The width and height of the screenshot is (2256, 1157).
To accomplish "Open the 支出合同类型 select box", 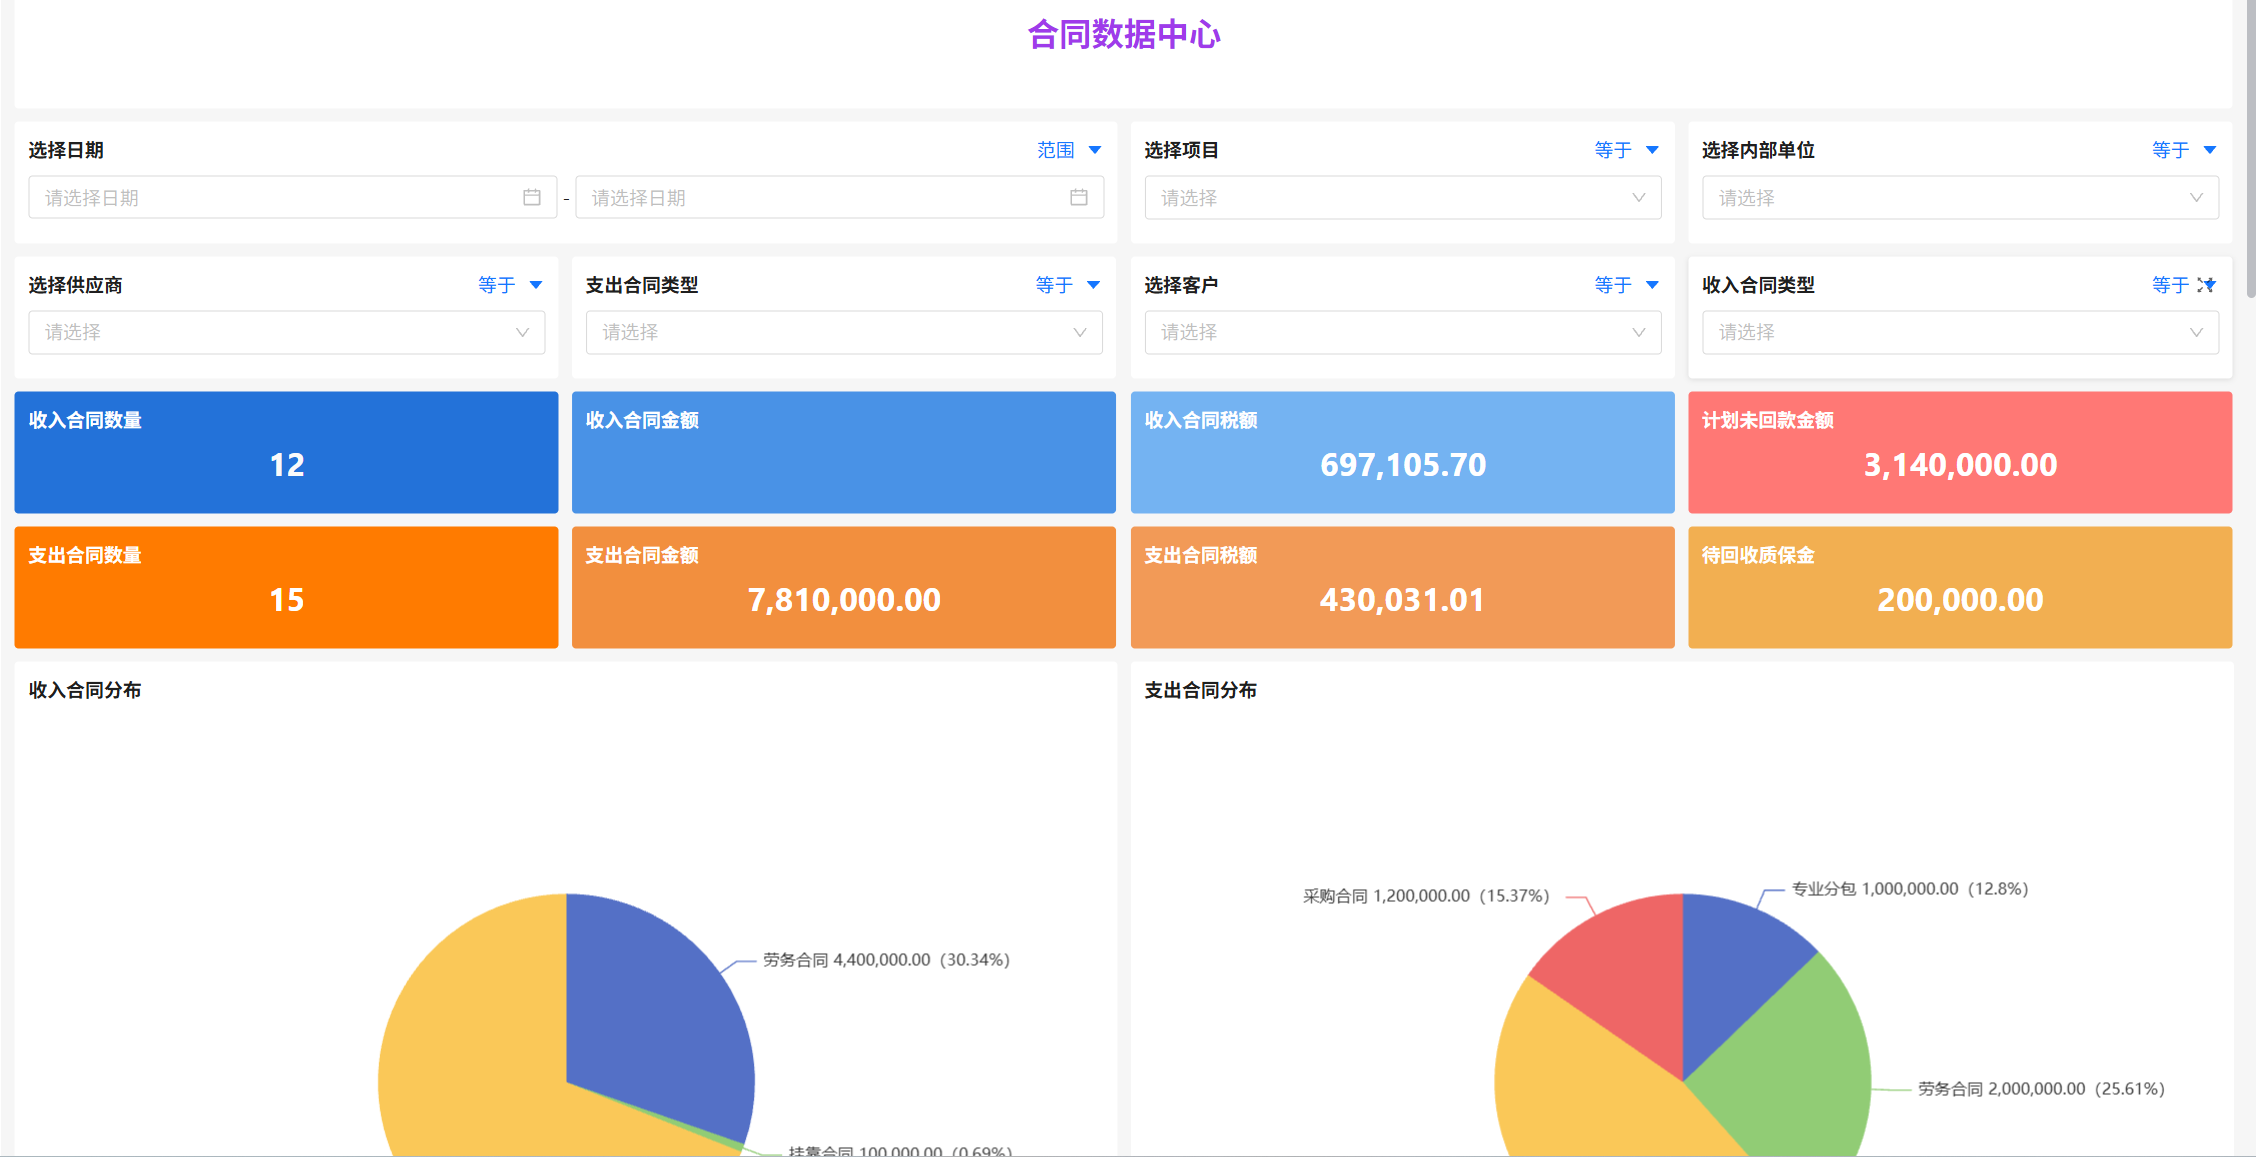I will click(843, 332).
